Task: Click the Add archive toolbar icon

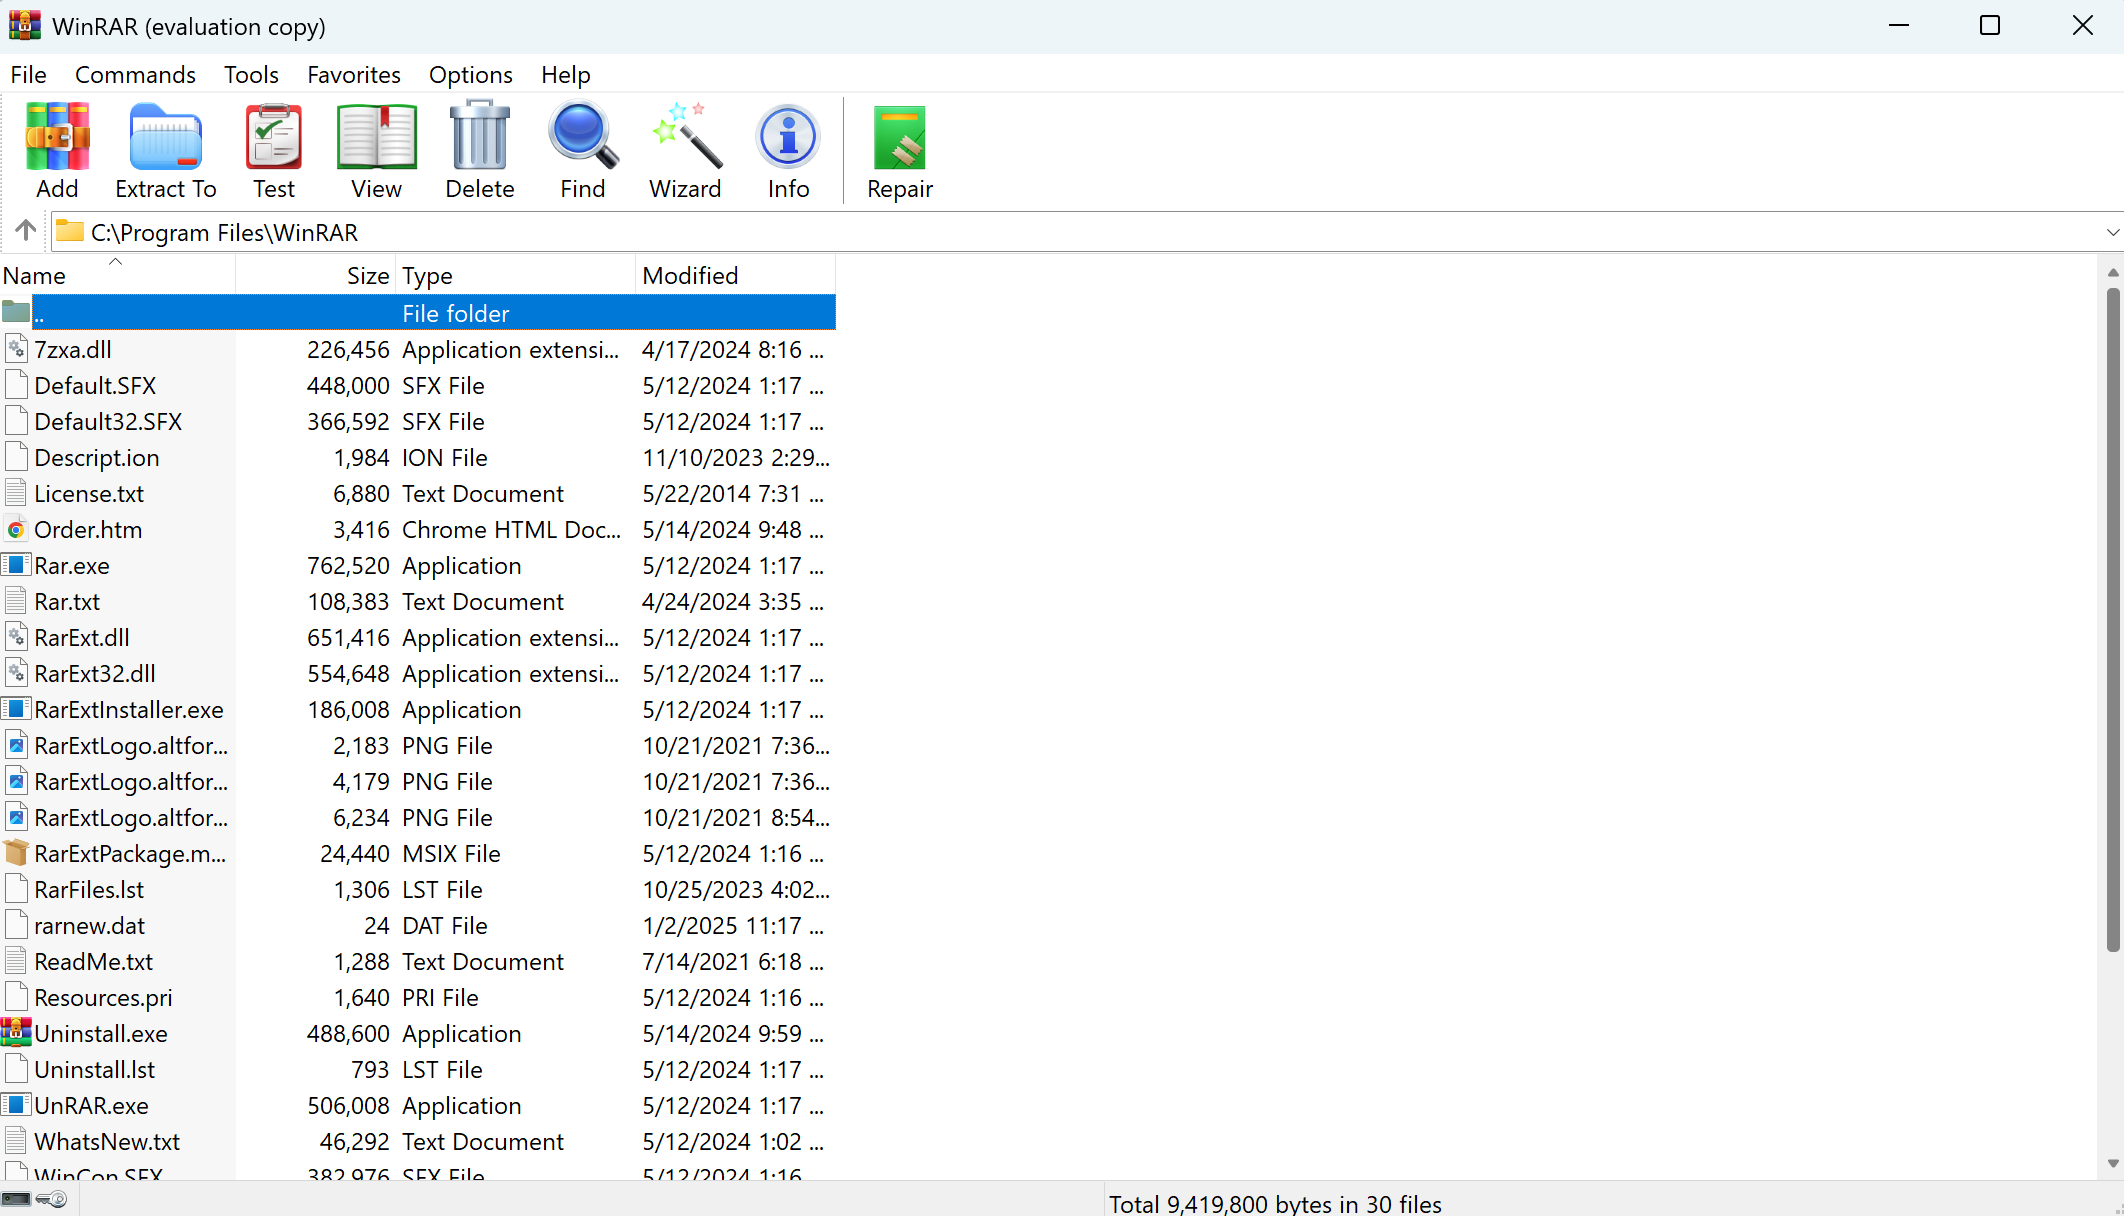Action: (57, 137)
